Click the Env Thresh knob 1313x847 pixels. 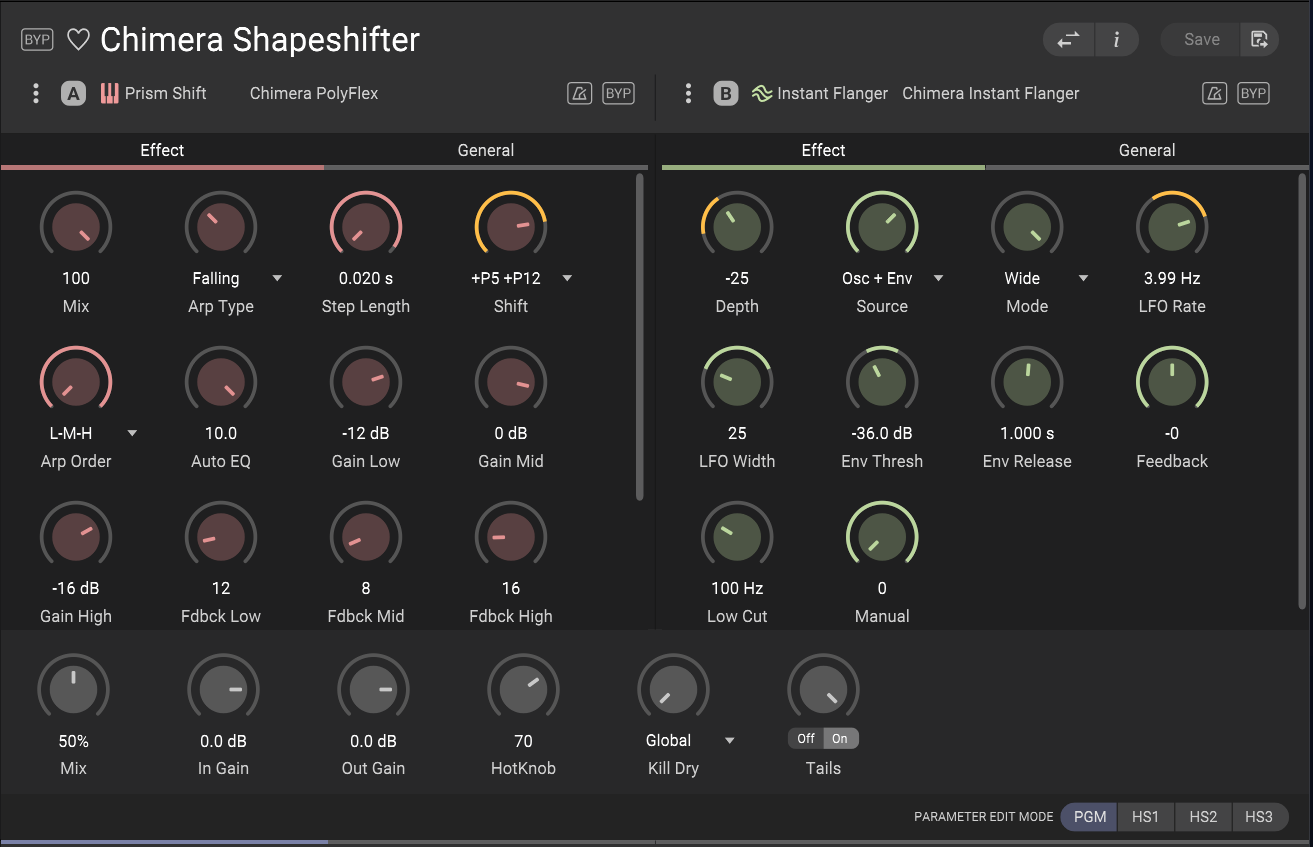882,382
